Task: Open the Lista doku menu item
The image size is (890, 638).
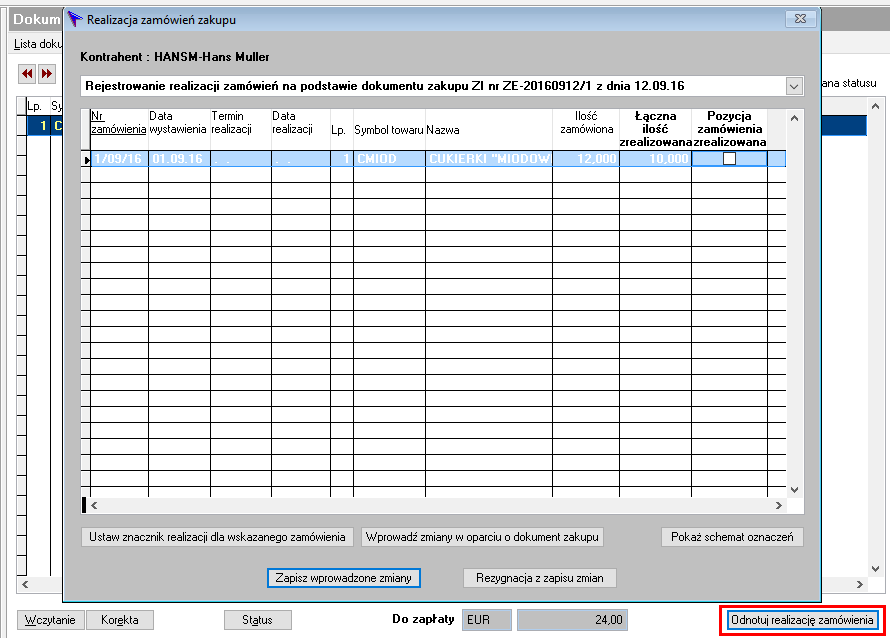Action: coord(38,44)
